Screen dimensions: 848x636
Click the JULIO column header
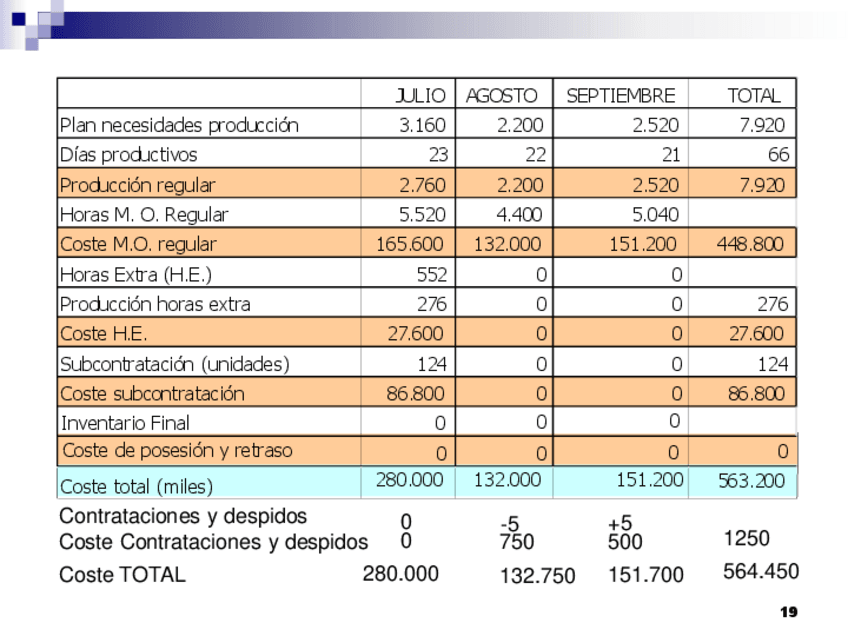tap(420, 96)
